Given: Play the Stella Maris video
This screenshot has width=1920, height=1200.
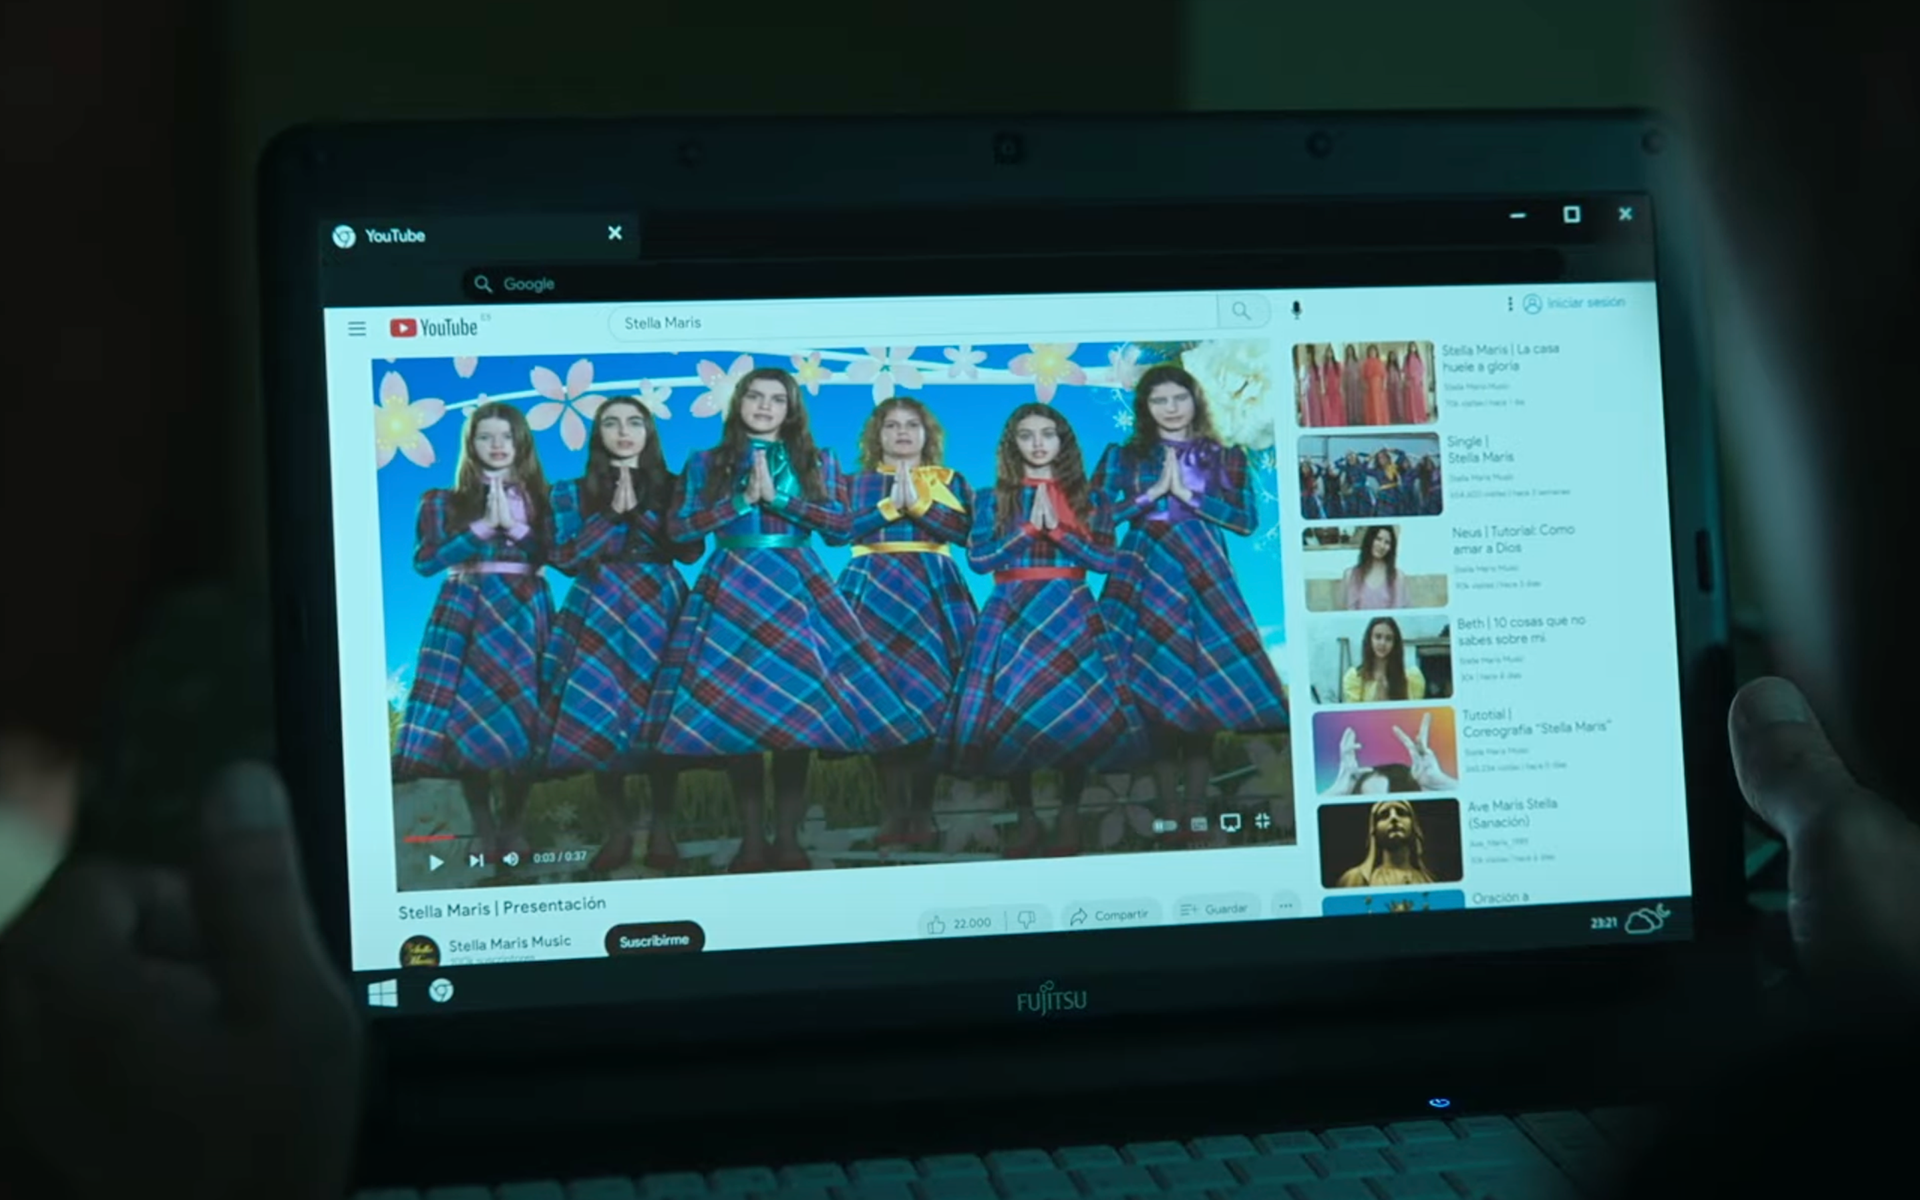Looking at the screenshot, I should point(436,861).
